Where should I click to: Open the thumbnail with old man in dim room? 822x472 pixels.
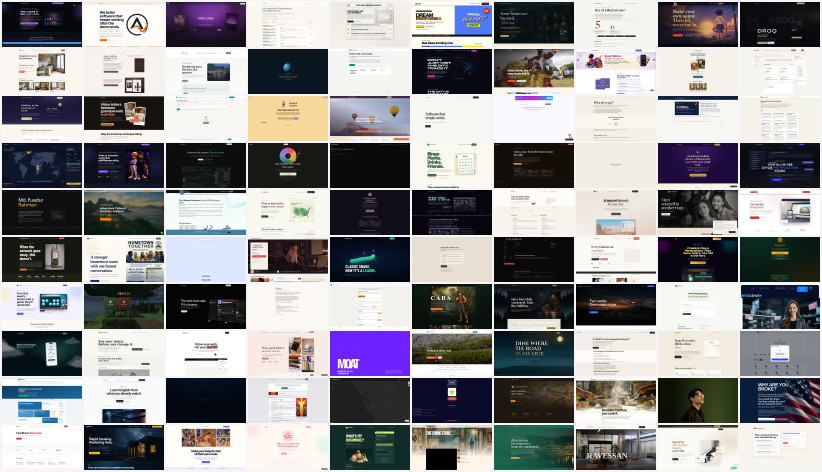point(288,260)
